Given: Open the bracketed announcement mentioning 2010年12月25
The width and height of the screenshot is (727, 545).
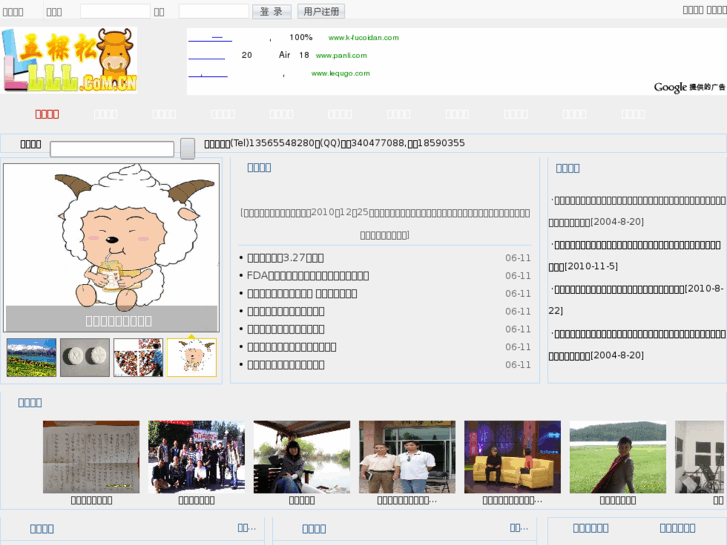Looking at the screenshot, I should pyautogui.click(x=385, y=224).
